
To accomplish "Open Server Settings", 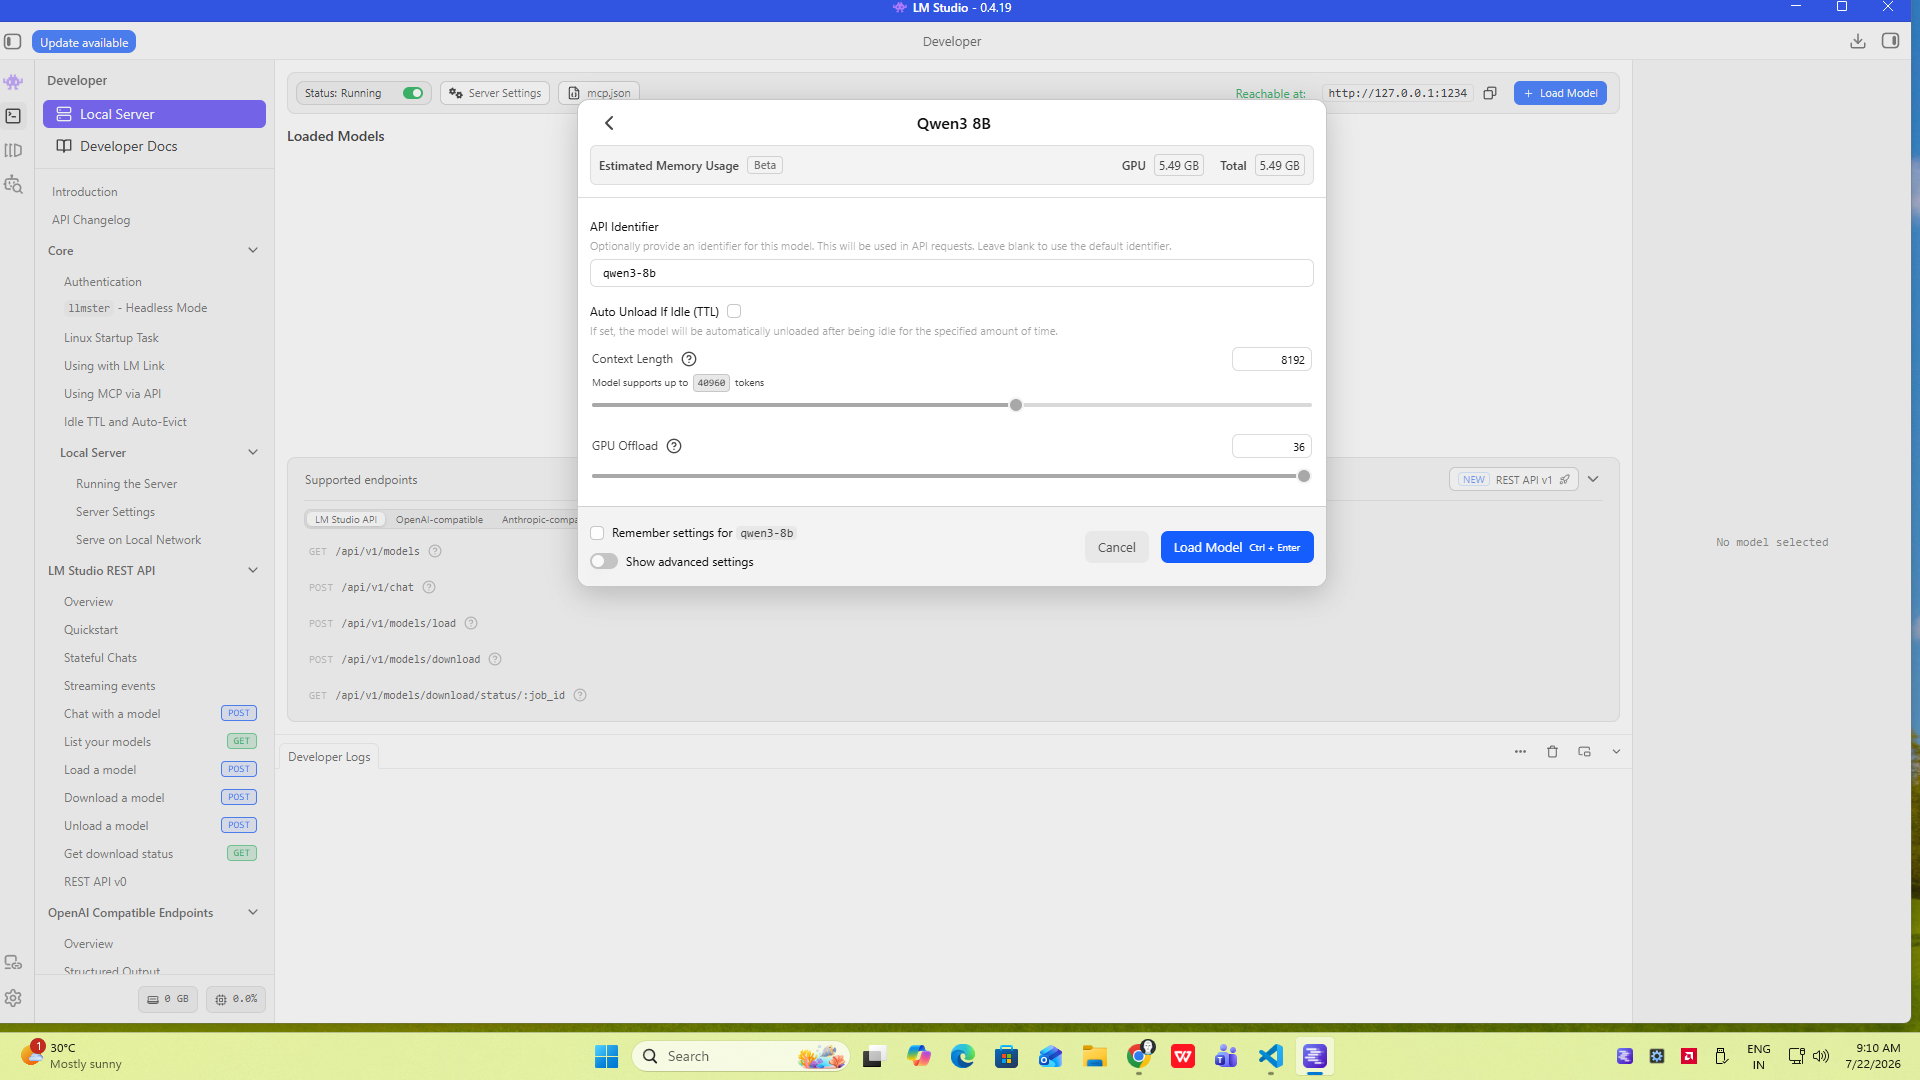I will click(495, 93).
